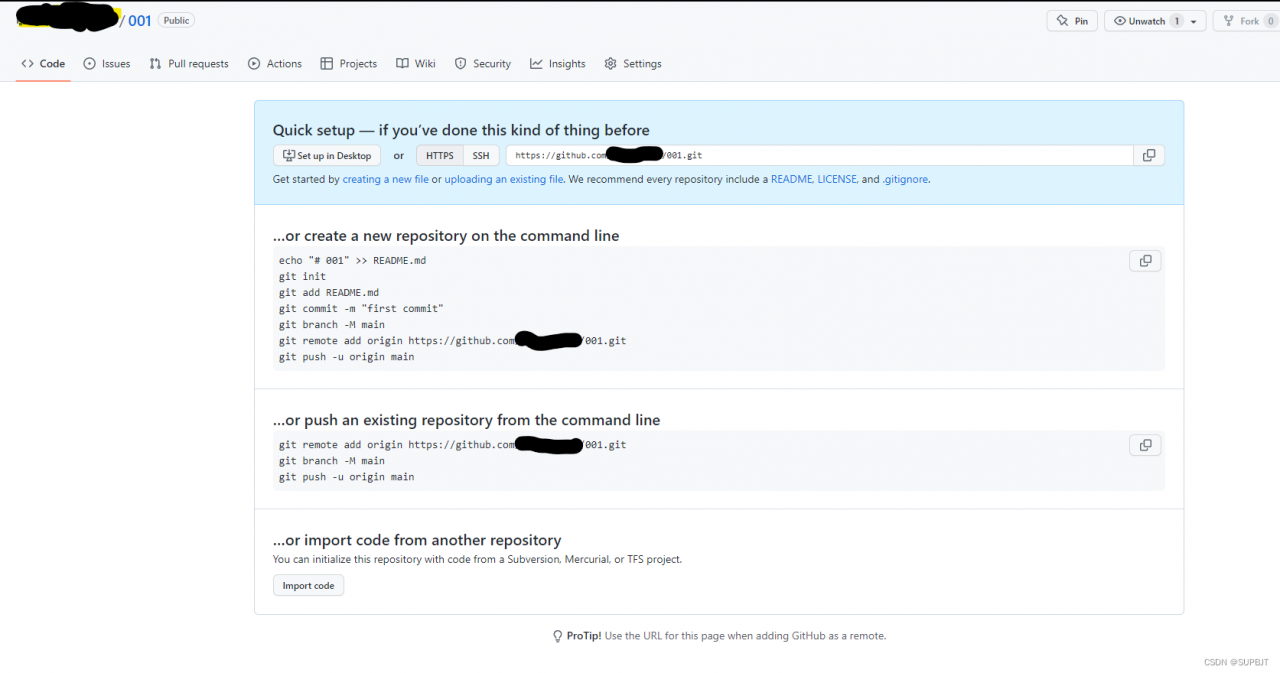Click the README link
This screenshot has height=673, width=1280.
(x=791, y=179)
